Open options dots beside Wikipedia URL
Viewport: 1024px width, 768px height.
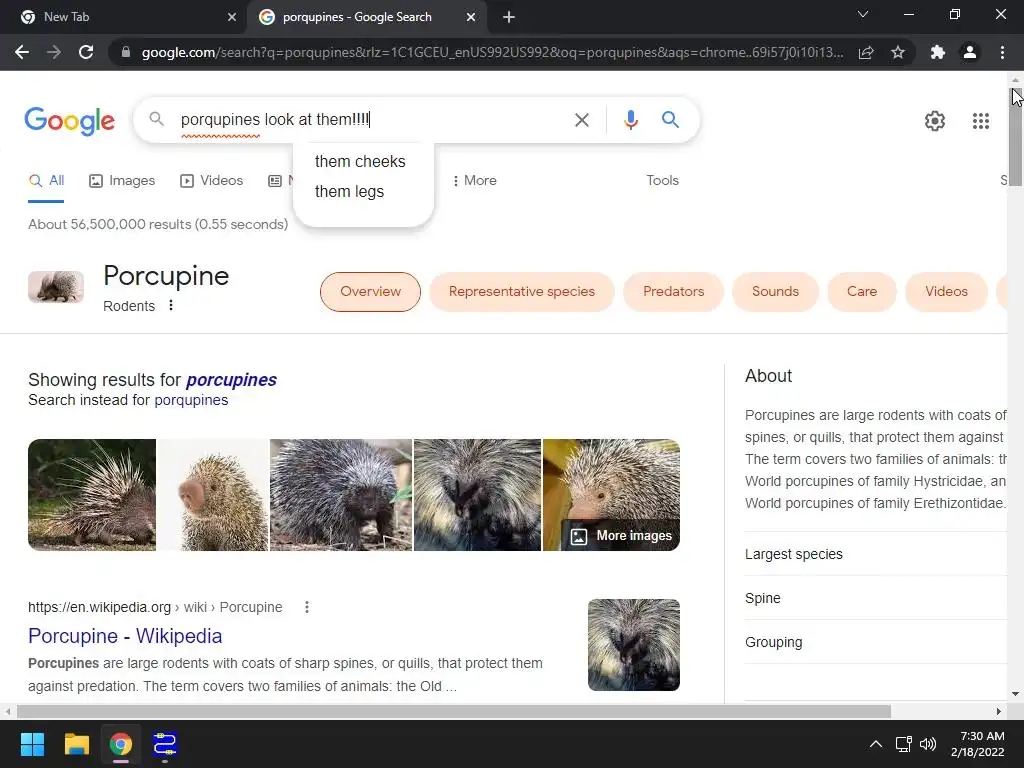pos(306,607)
